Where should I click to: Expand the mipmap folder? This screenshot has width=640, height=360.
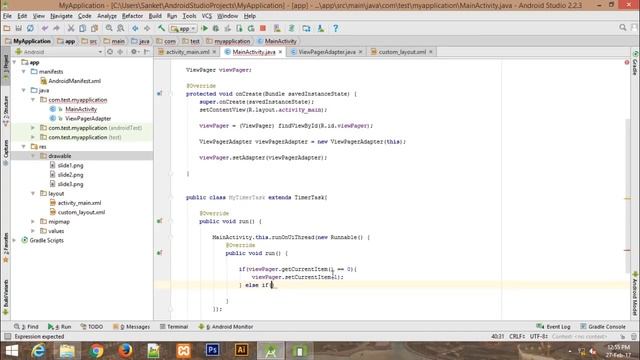click(33, 222)
